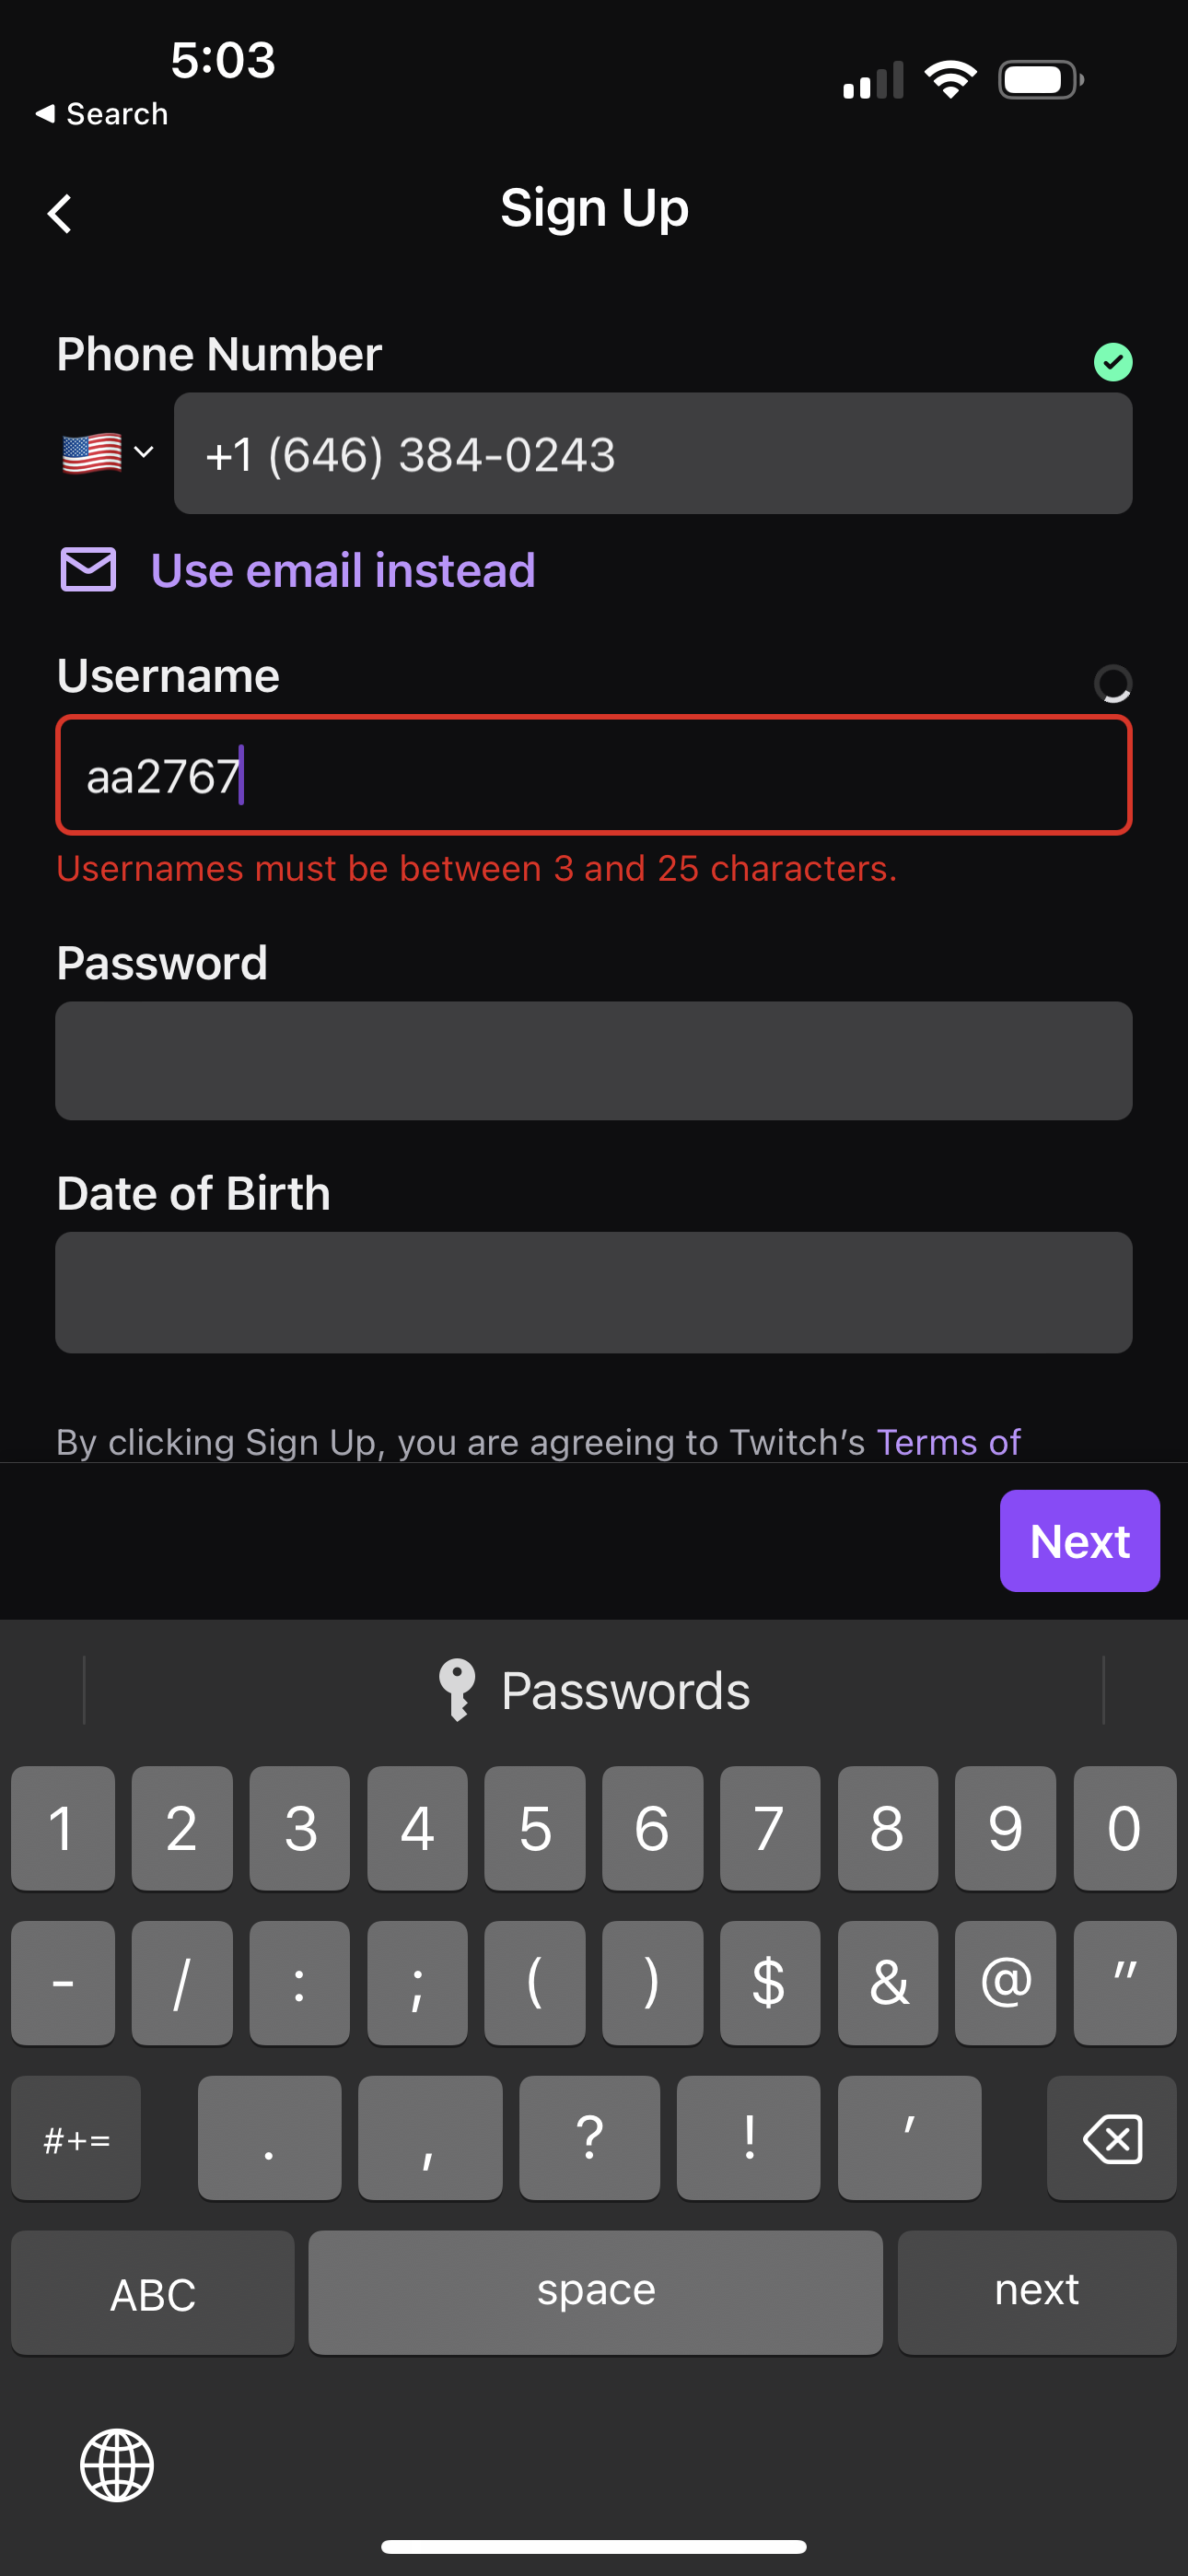Image resolution: width=1188 pixels, height=2576 pixels.
Task: Open Twitch's Terms of Service link
Action: click(x=948, y=1441)
